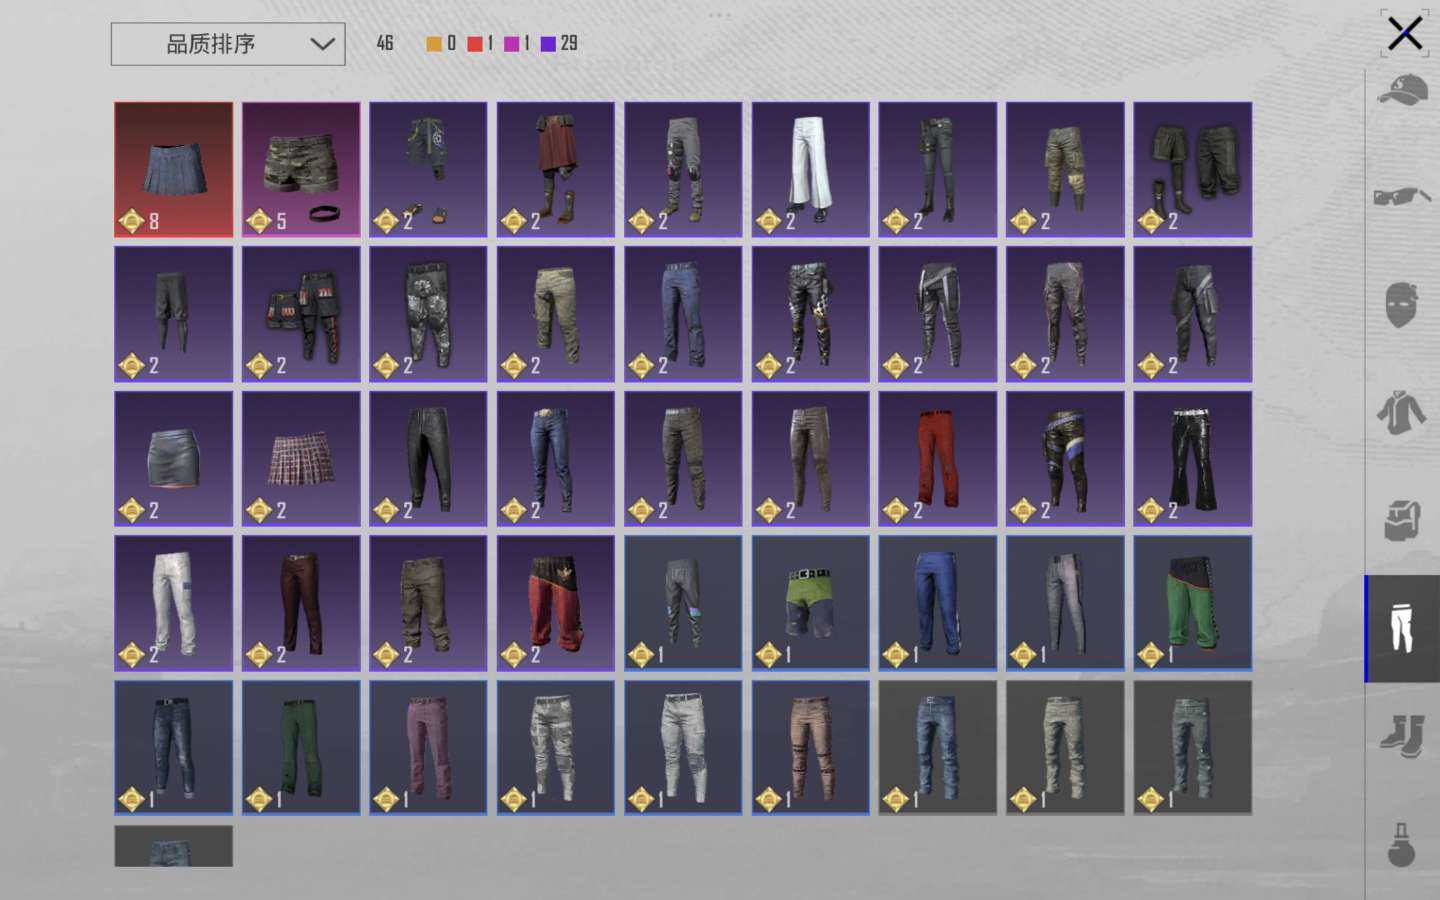Select the black shorts with boots set
This screenshot has height=900, width=1440.
1192,169
